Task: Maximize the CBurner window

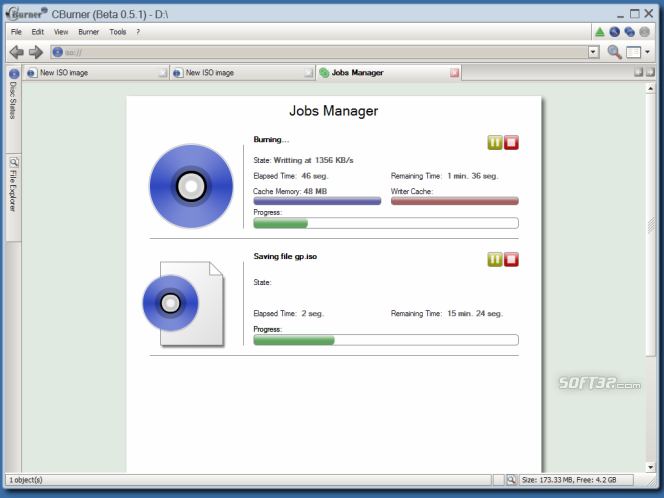Action: click(x=634, y=14)
